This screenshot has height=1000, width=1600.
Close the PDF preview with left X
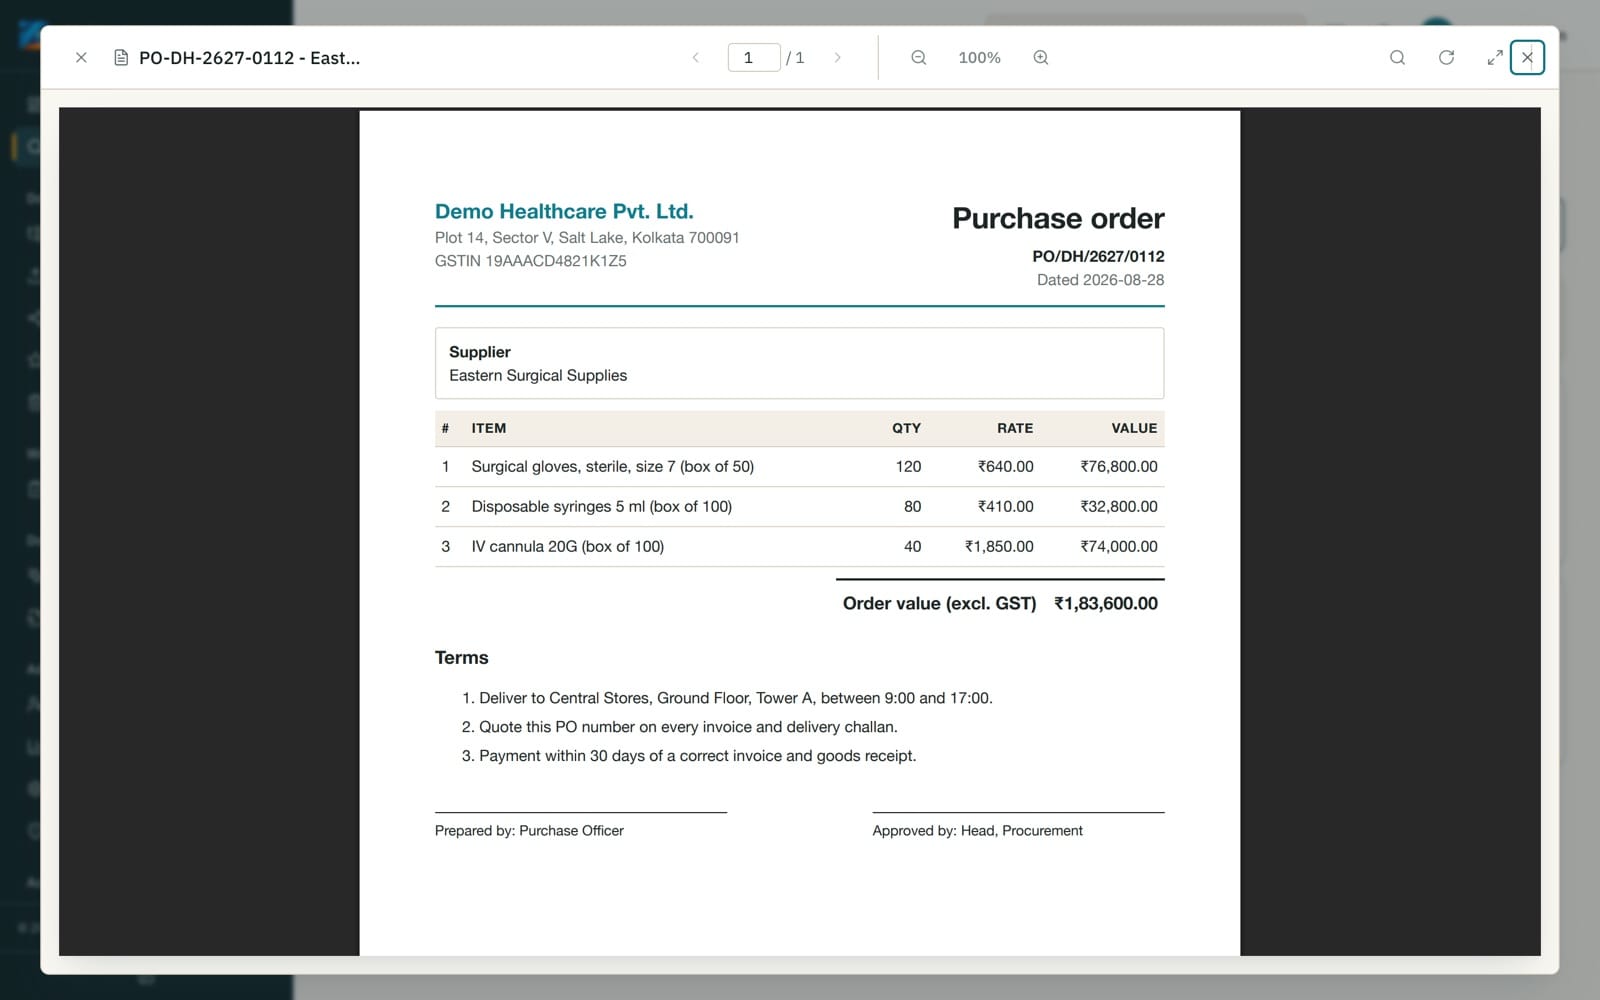tap(81, 58)
